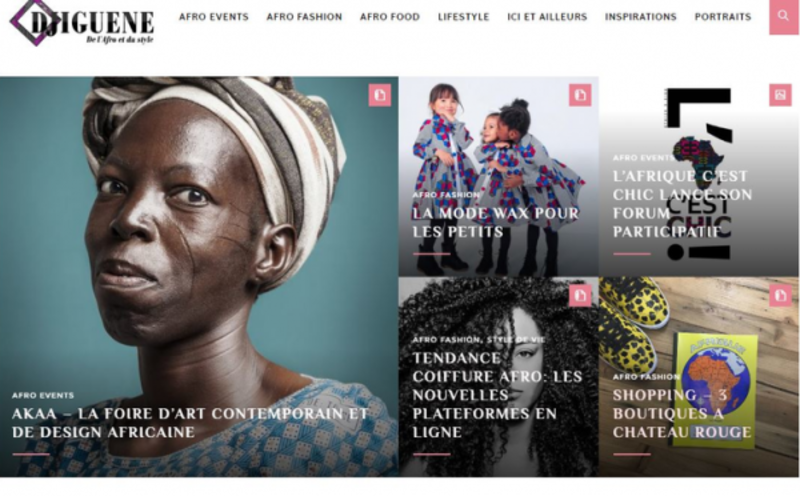Click the post icon on afro hair image
The image size is (800, 496).
pyautogui.click(x=580, y=295)
